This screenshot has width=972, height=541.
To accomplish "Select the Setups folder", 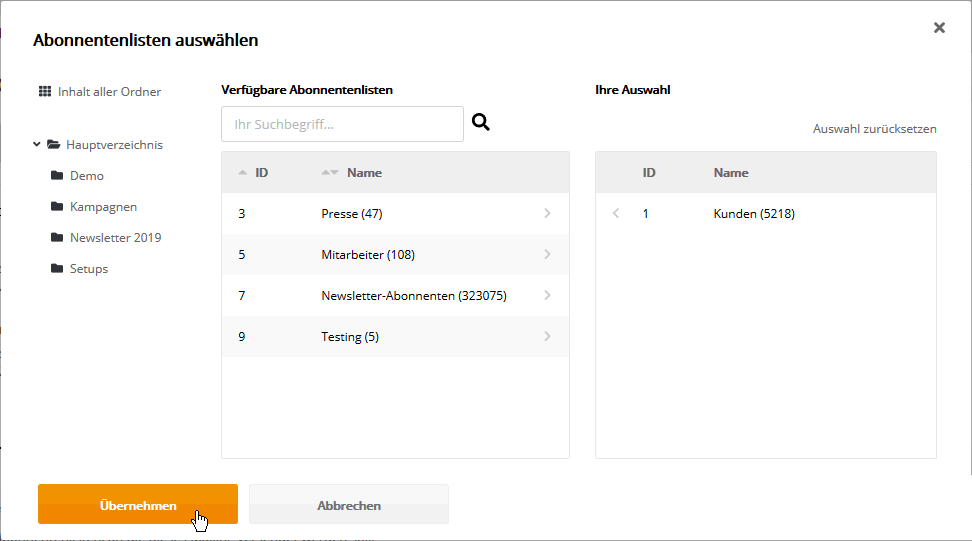I will click(x=89, y=268).
